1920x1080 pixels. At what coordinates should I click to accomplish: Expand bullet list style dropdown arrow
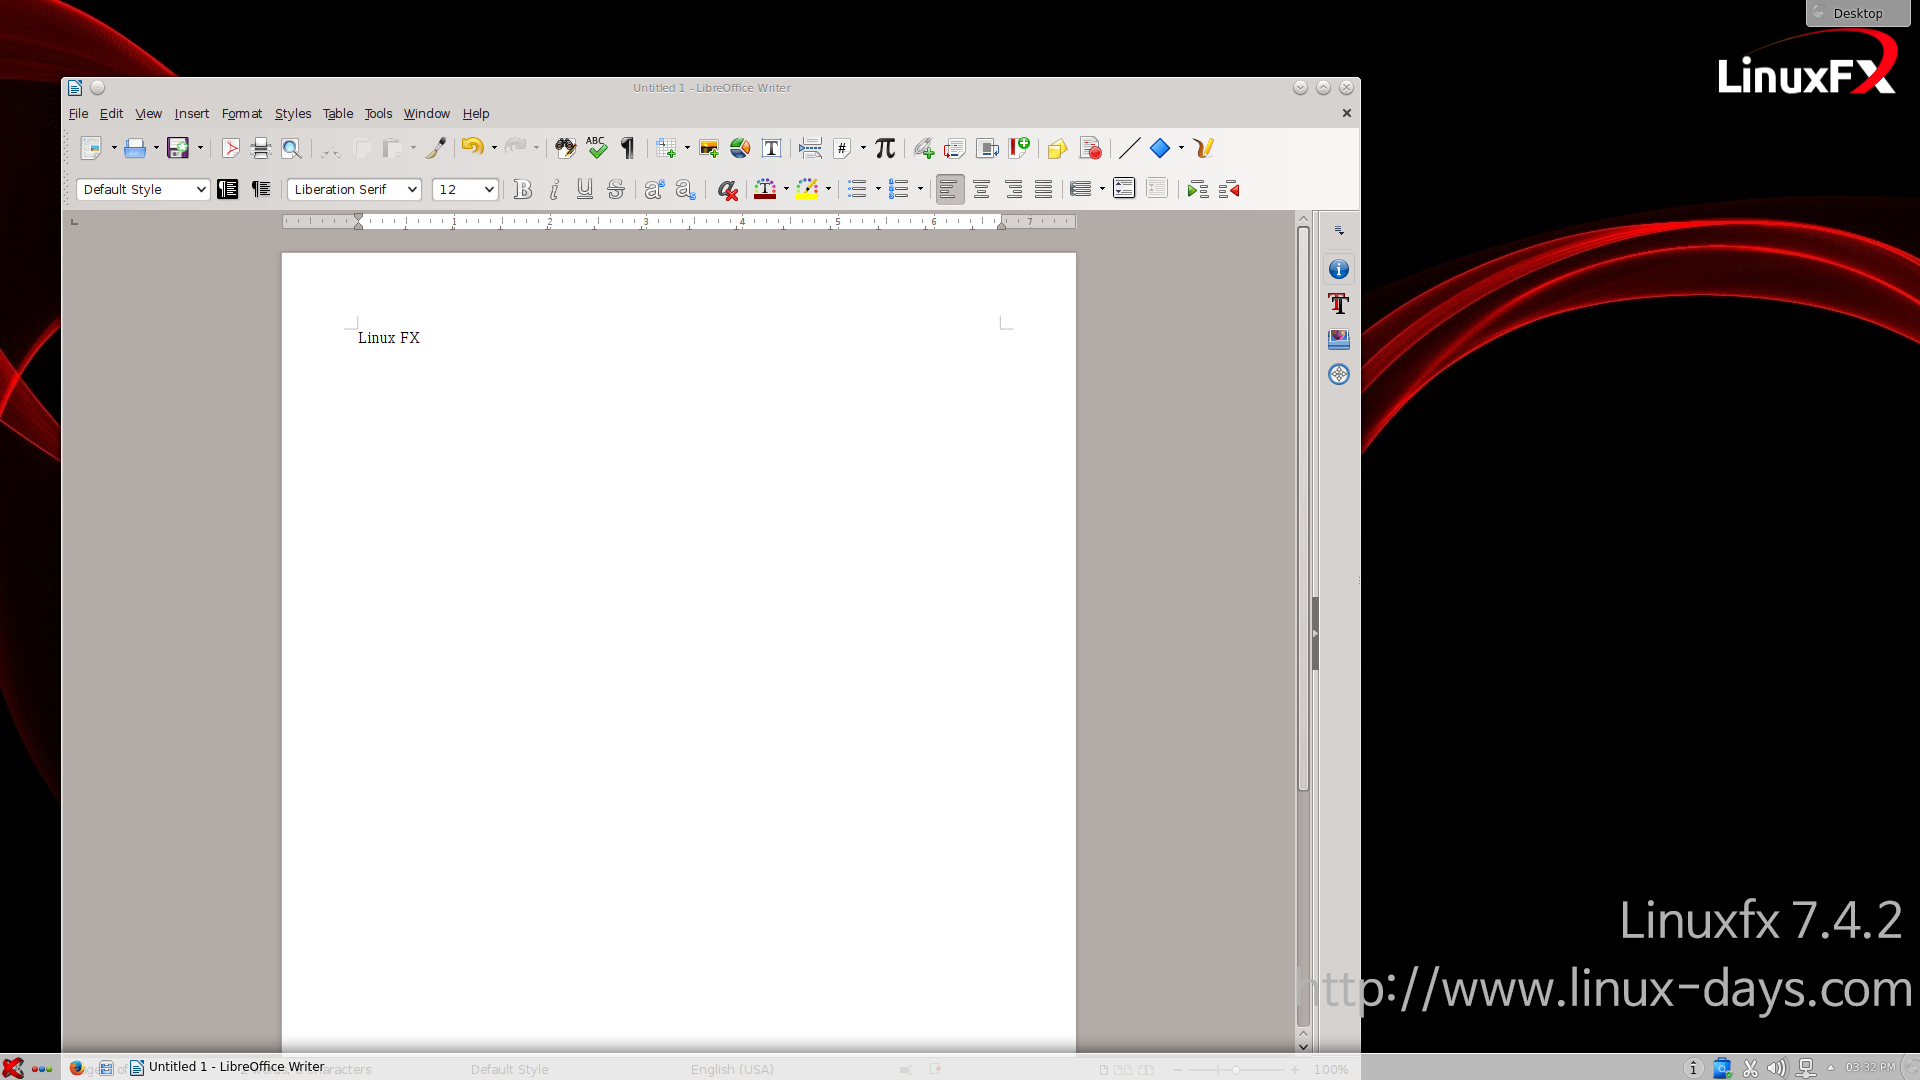tap(878, 189)
